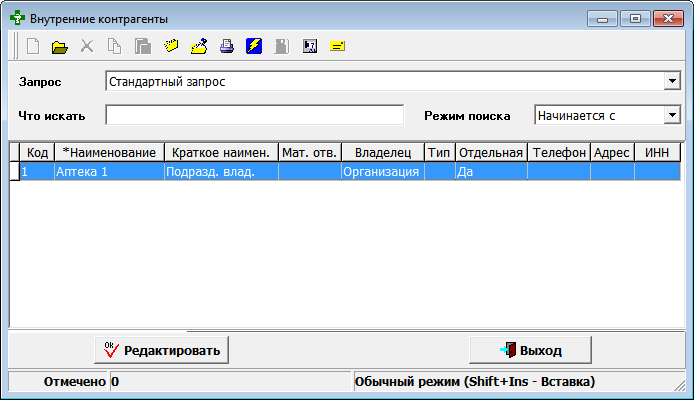
Task: Click the gray diskette save icon
Action: [x=281, y=46]
